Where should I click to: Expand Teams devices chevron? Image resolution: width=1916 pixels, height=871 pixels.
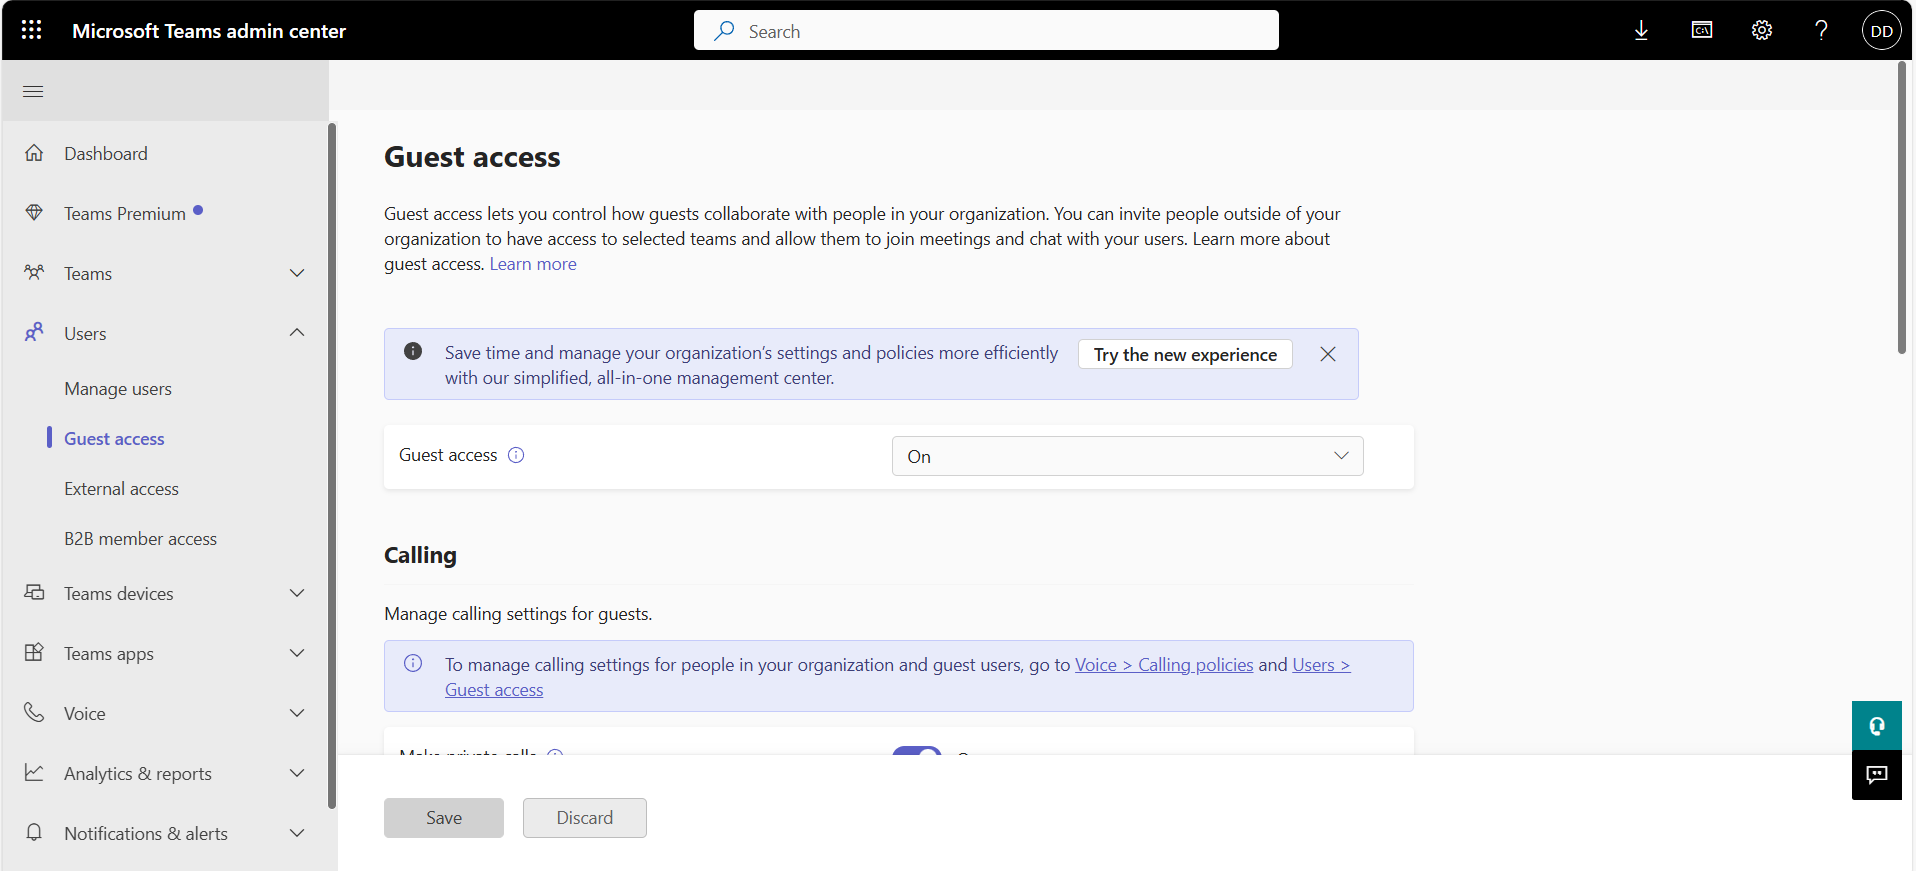tap(297, 593)
